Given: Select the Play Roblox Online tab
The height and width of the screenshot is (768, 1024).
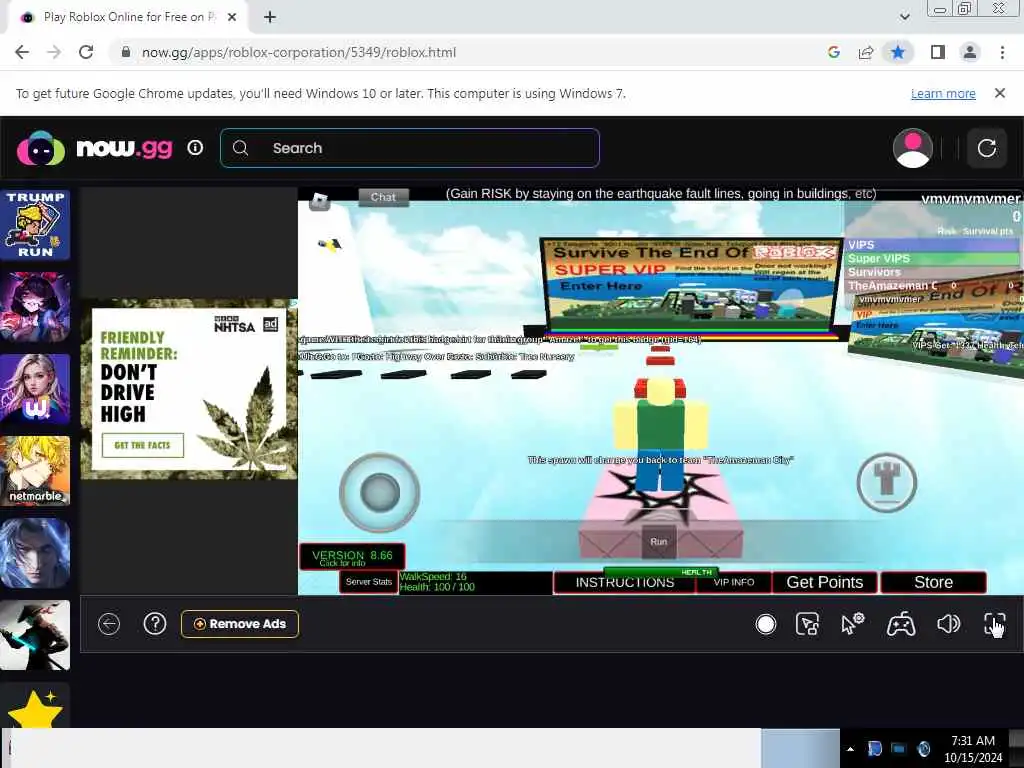Looking at the screenshot, I should [129, 17].
